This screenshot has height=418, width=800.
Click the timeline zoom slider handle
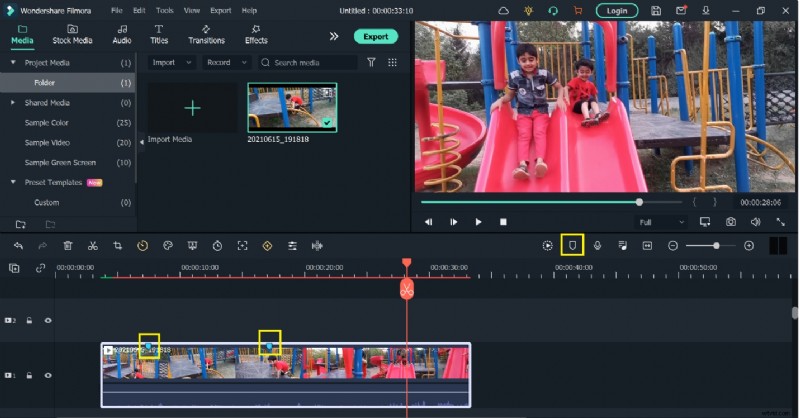point(716,246)
